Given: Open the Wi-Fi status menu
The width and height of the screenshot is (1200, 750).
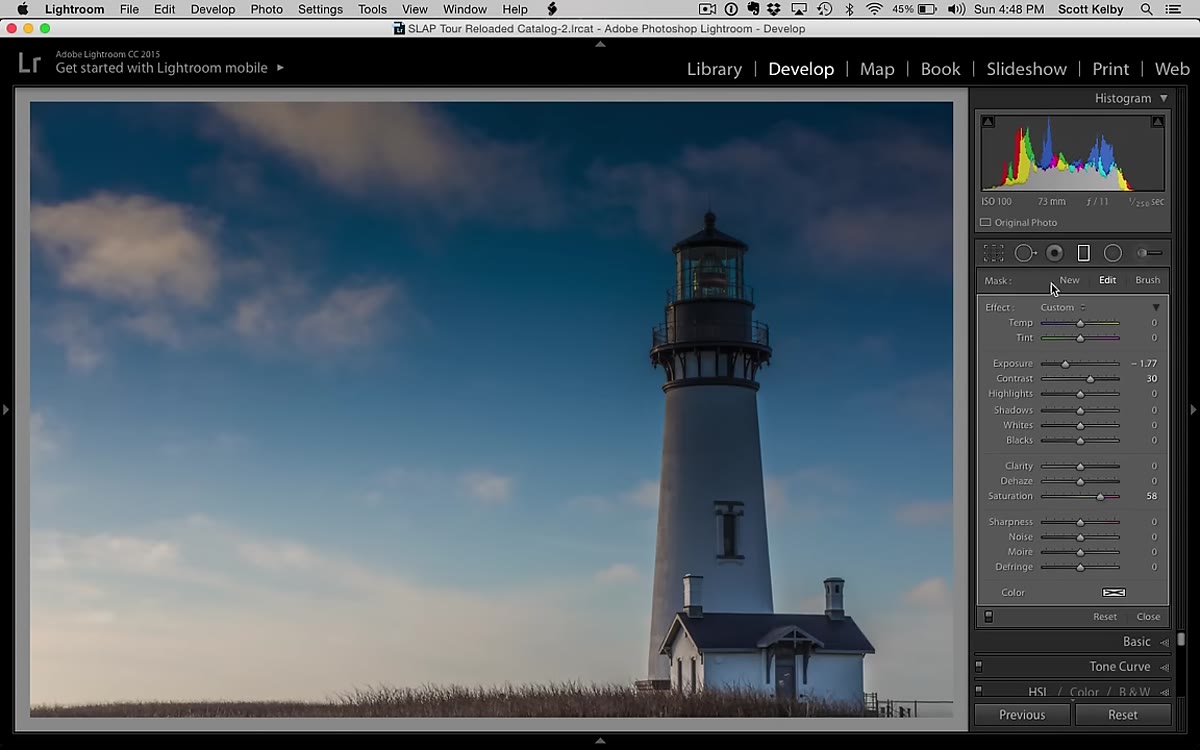Looking at the screenshot, I should (874, 9).
